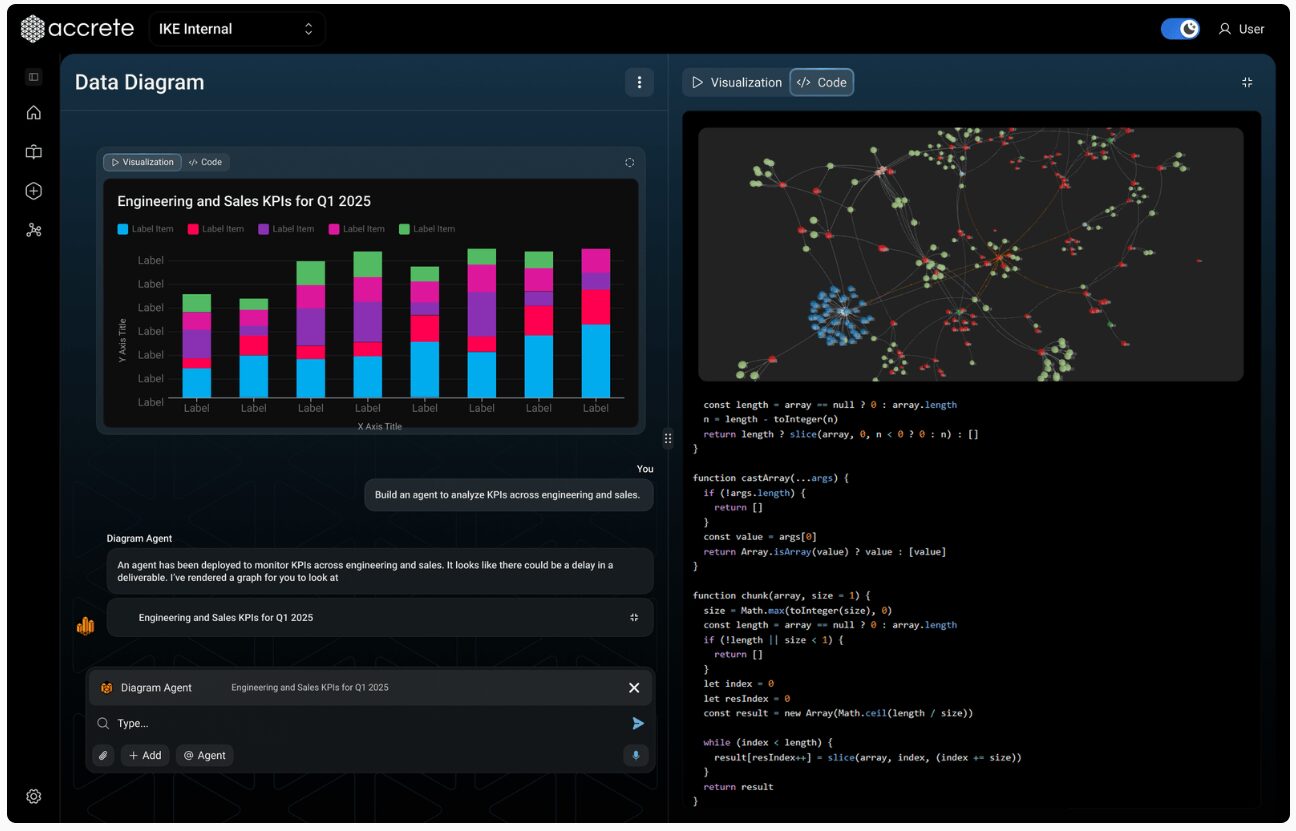Switch to the Code tab in right panel
This screenshot has height=831, width=1296.
point(821,82)
